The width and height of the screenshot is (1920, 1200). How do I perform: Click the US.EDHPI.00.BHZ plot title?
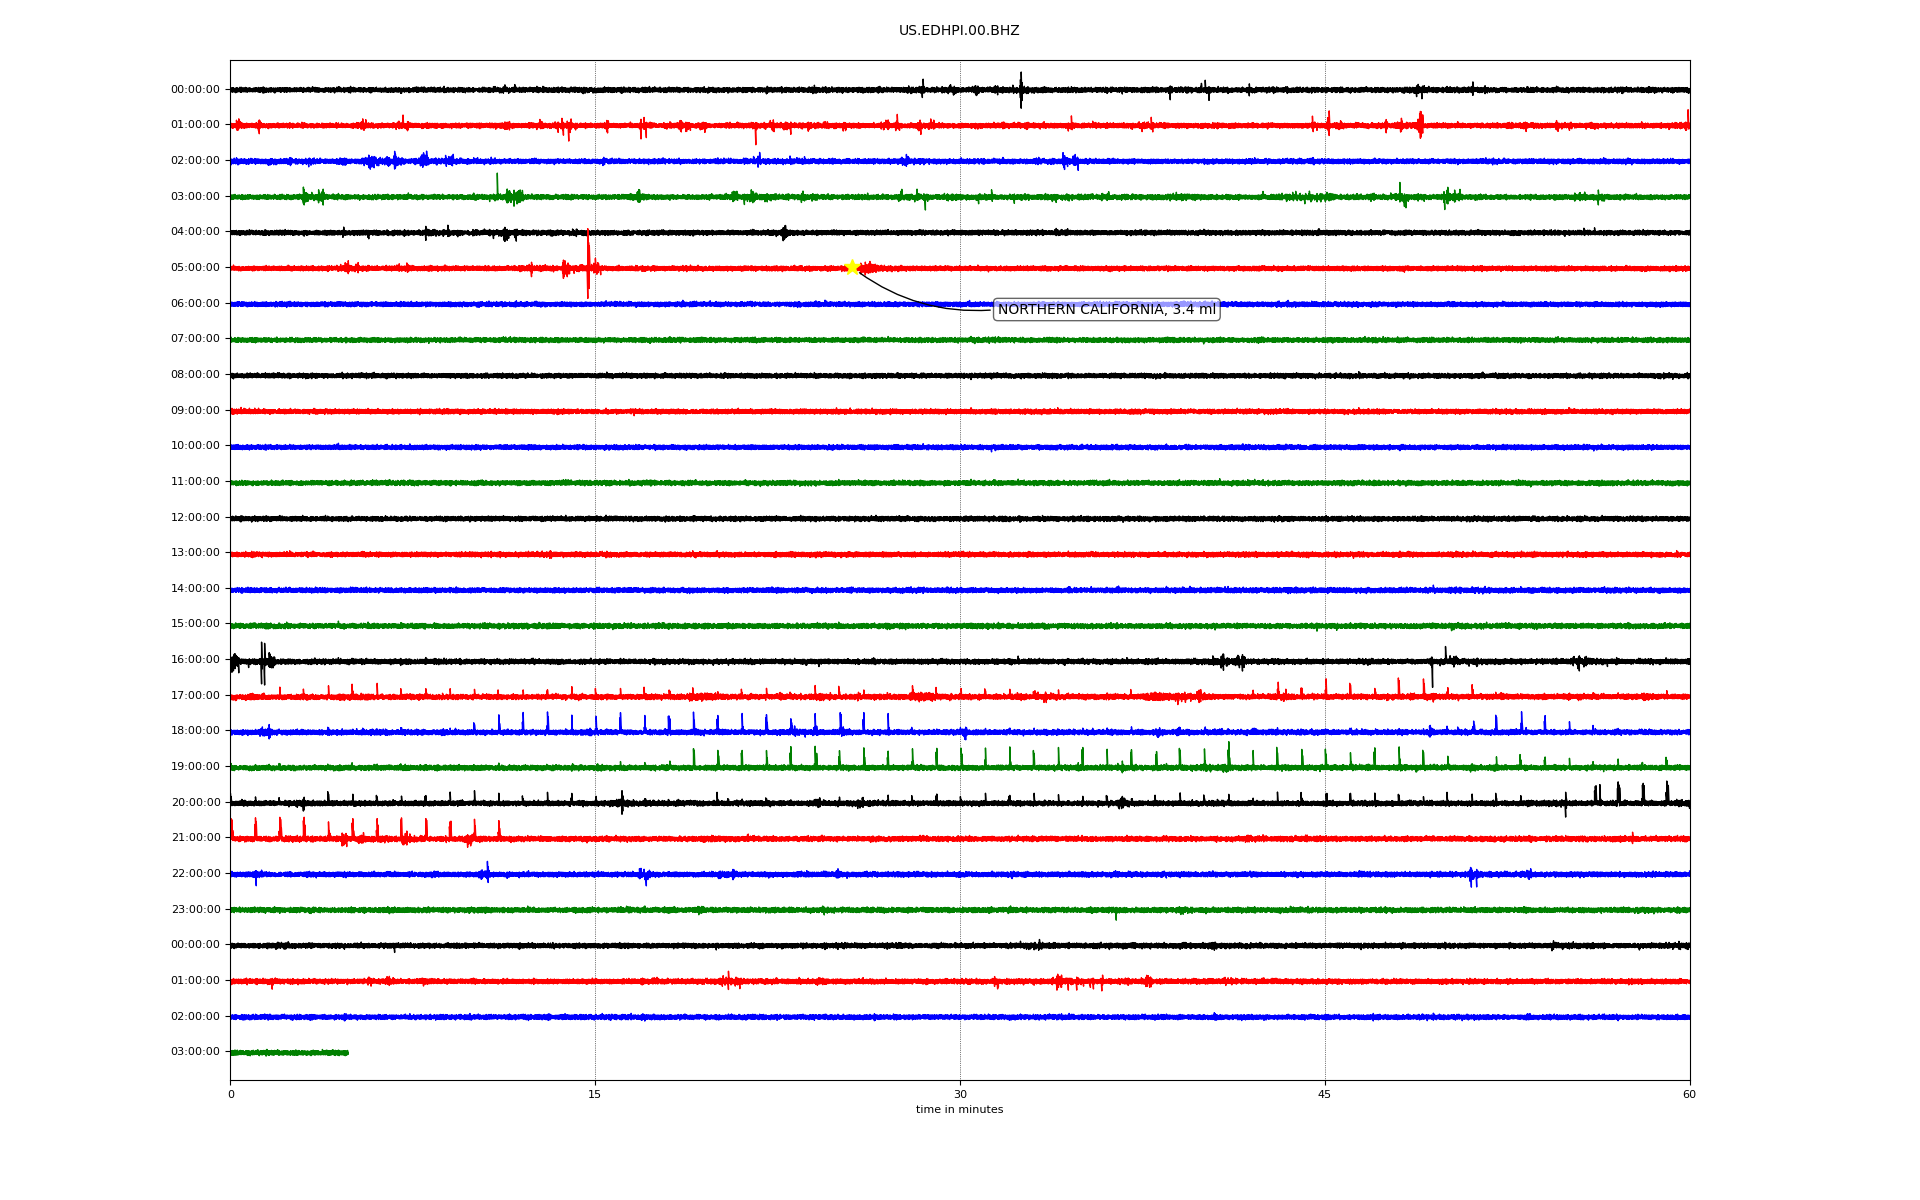tap(959, 31)
